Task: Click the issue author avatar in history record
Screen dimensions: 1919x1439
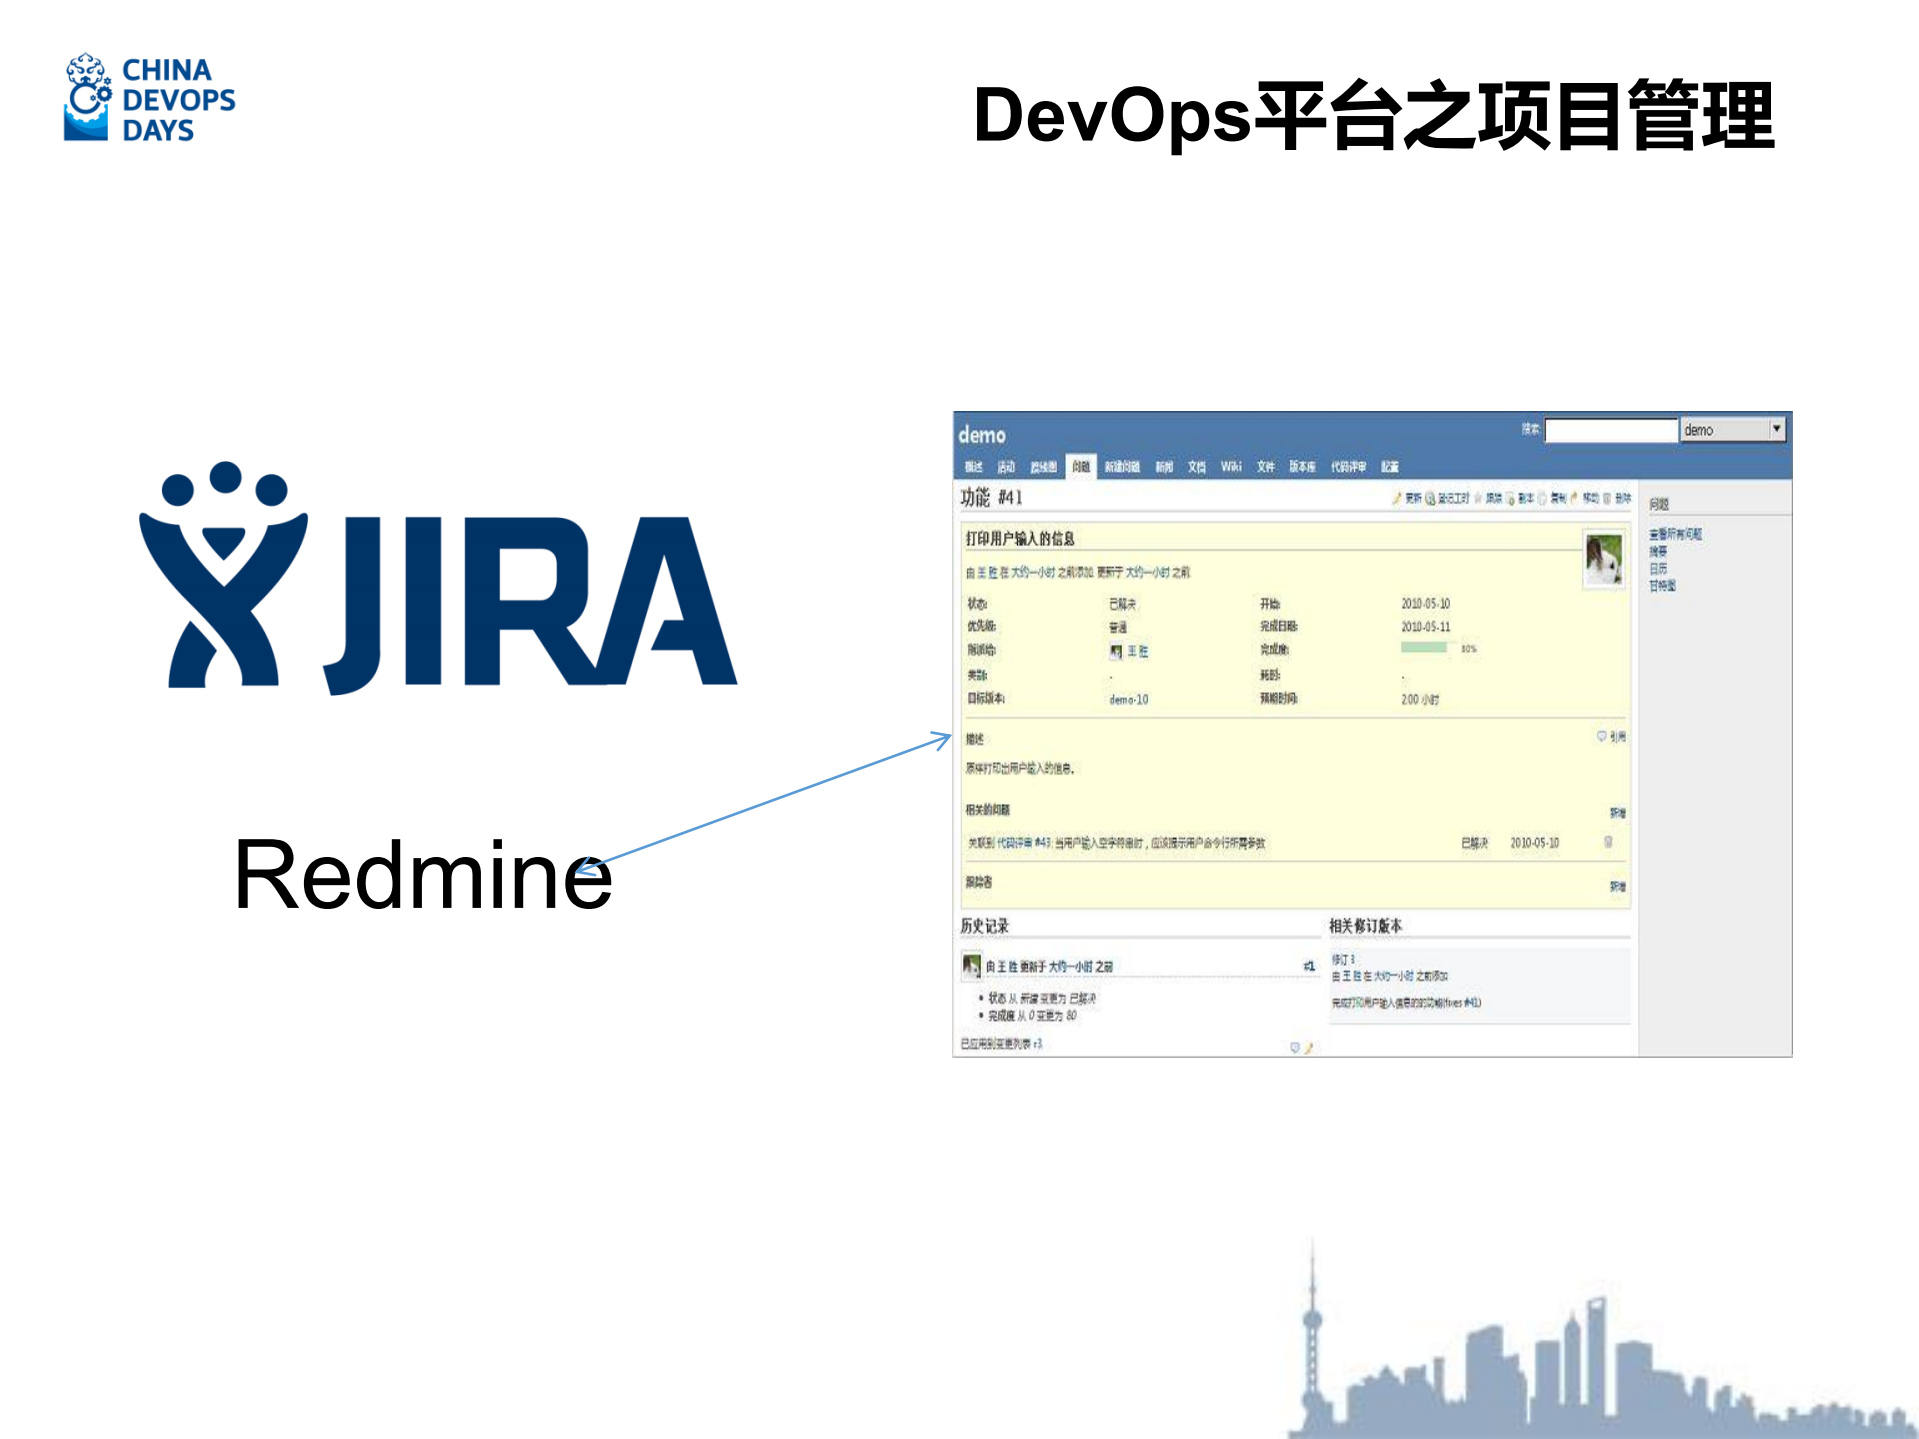Action: click(970, 966)
